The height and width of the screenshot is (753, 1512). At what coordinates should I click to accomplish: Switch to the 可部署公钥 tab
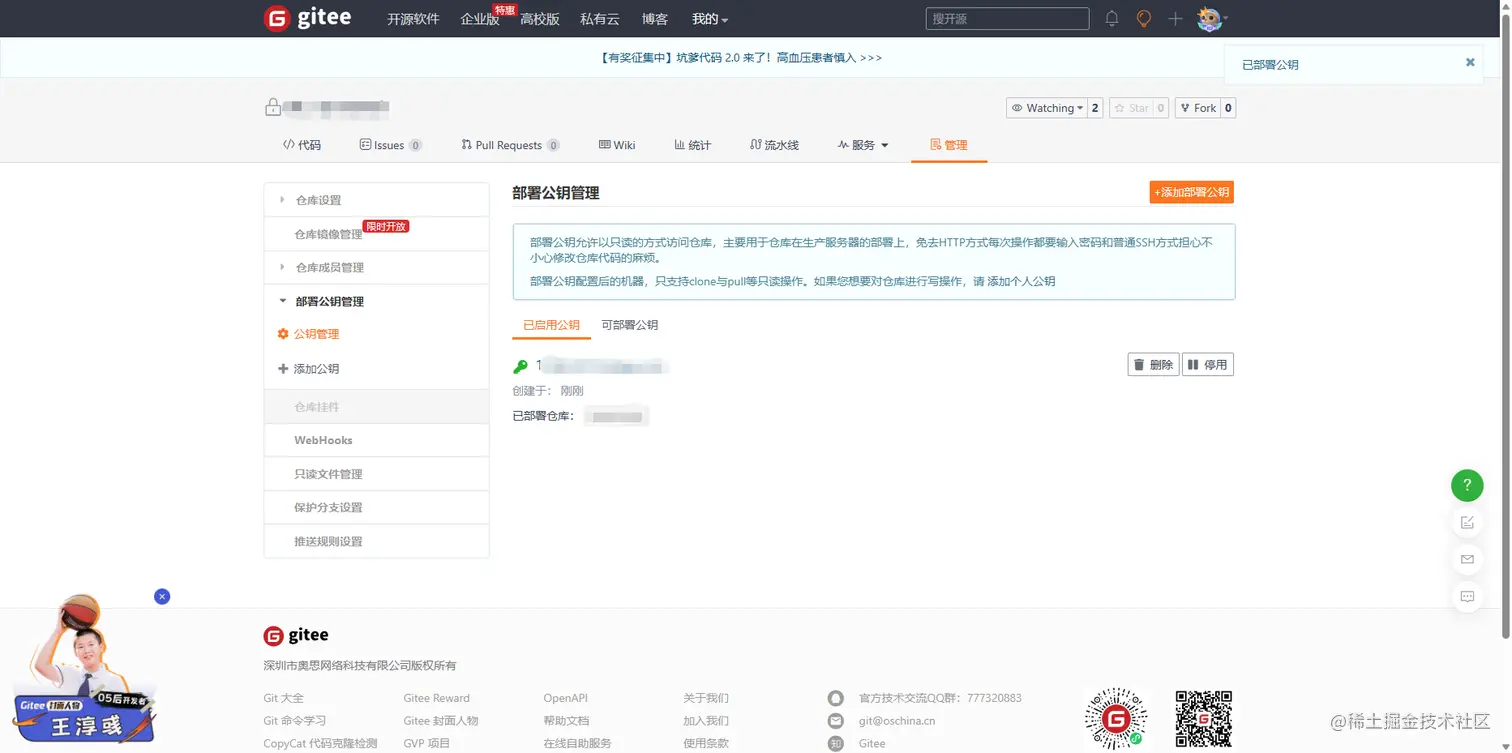click(x=630, y=325)
